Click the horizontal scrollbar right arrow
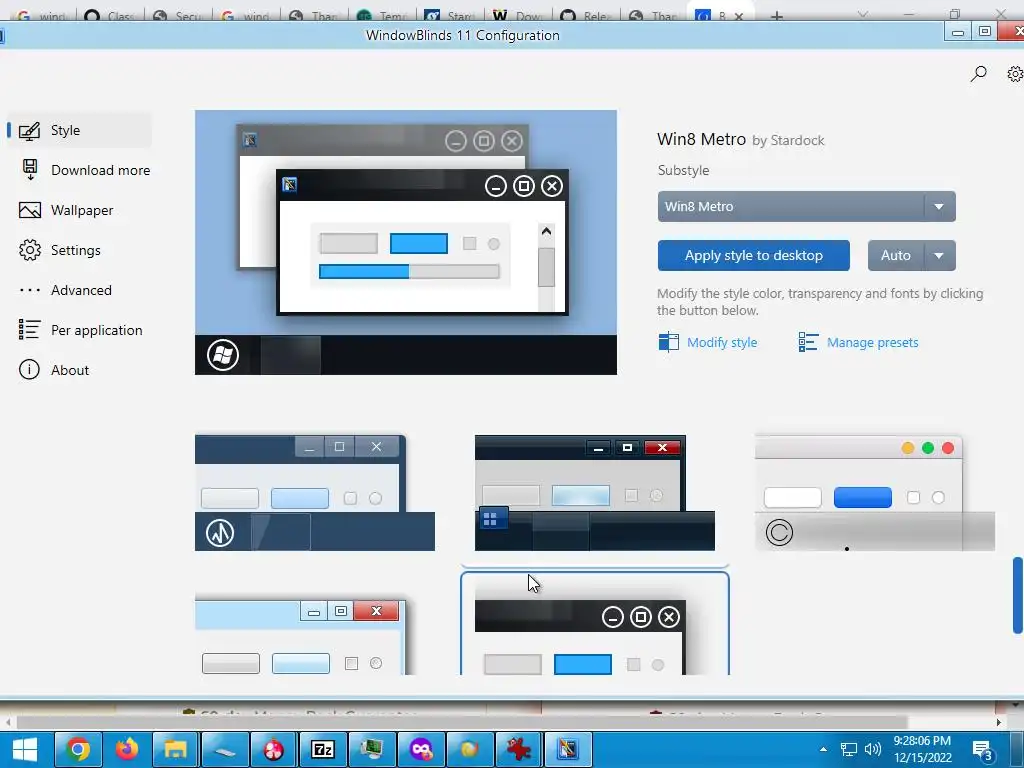This screenshot has width=1024, height=768. tap(999, 722)
